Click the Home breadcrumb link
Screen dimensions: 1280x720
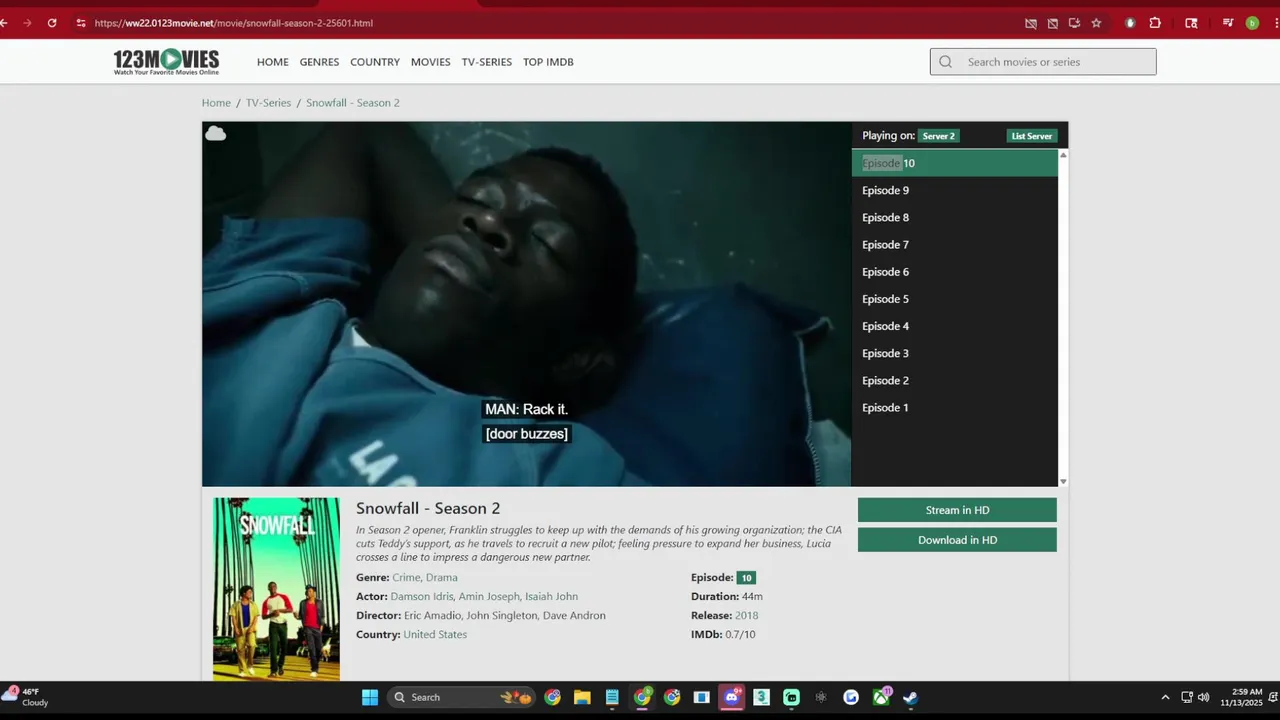pos(216,103)
